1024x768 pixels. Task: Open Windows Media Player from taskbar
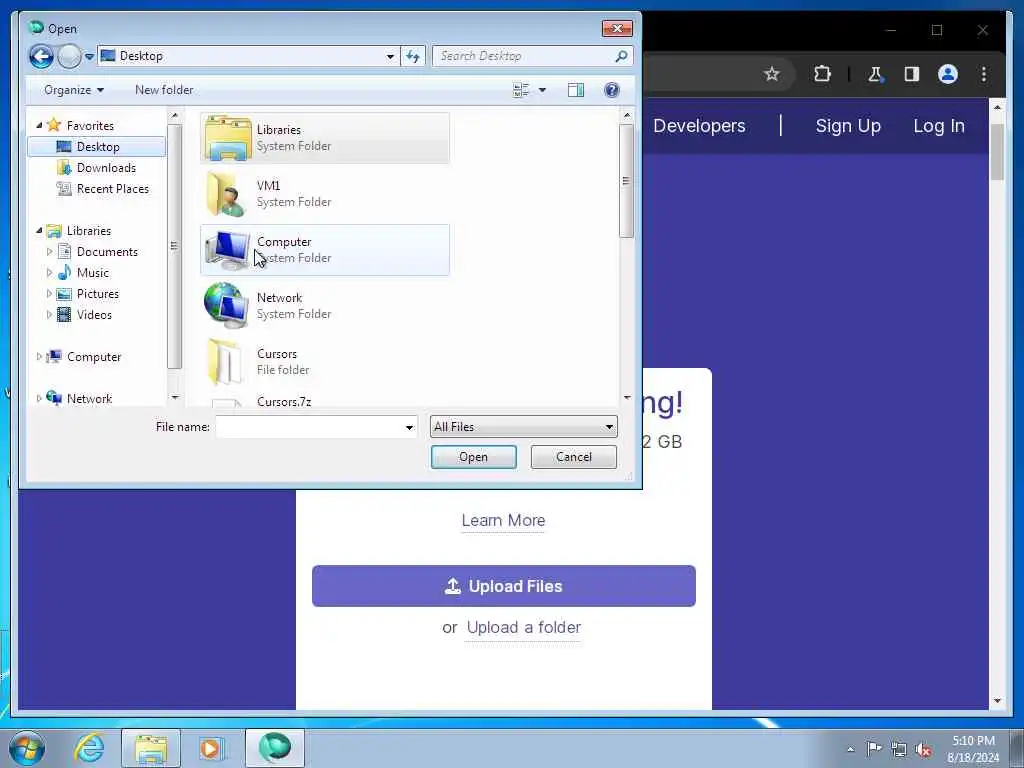212,748
